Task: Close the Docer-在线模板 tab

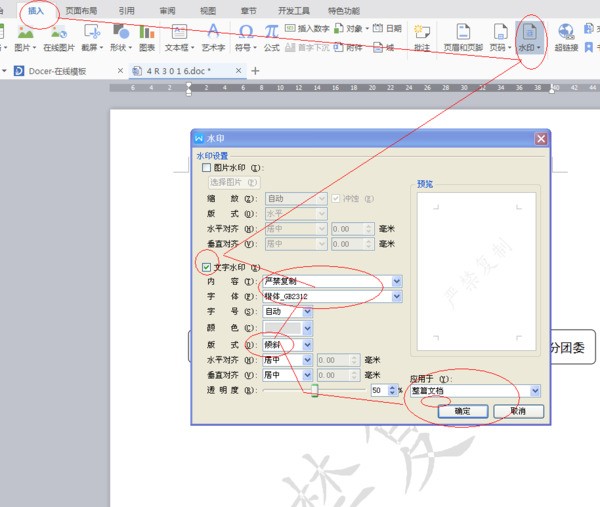Action: point(120,71)
